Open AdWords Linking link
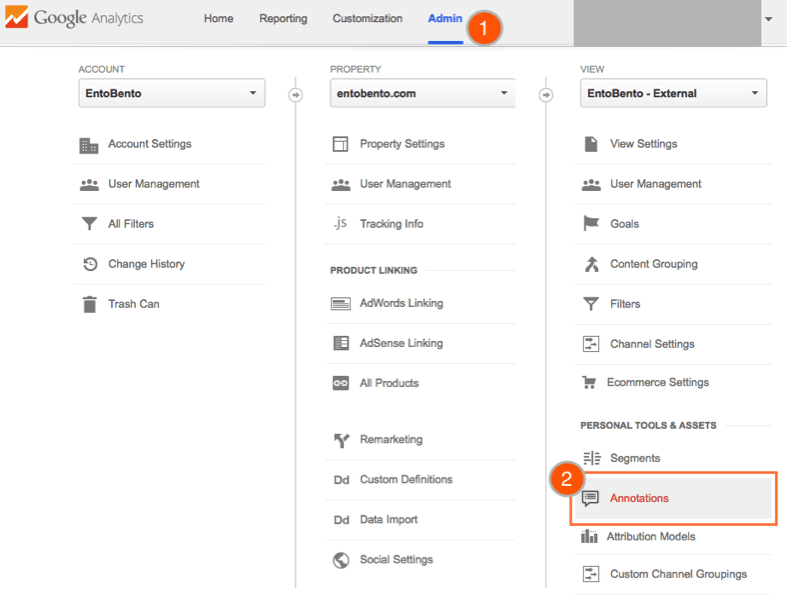Viewport: 788px width, 595px height. tap(402, 303)
